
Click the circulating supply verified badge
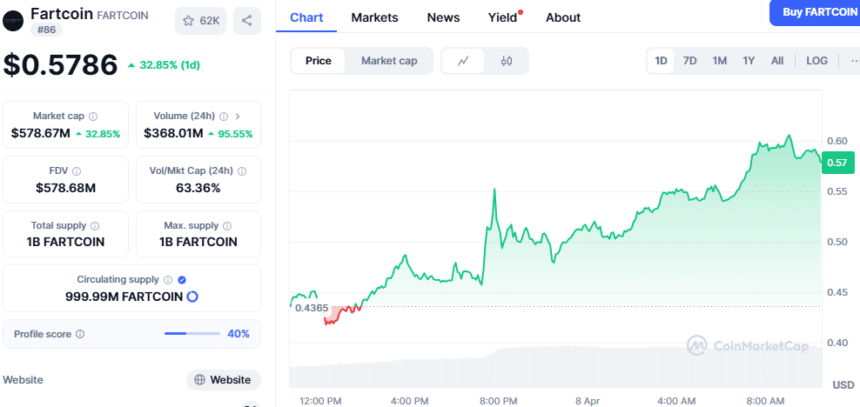pos(181,280)
